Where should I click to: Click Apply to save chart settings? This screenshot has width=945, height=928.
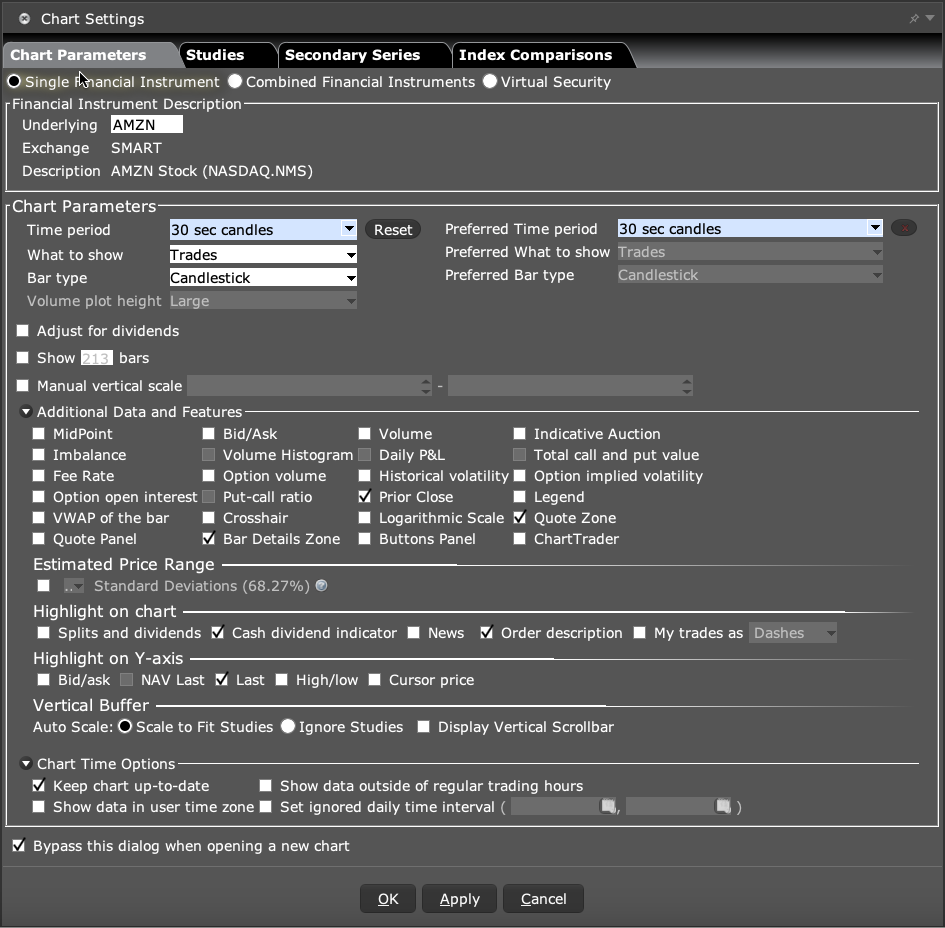click(x=459, y=899)
